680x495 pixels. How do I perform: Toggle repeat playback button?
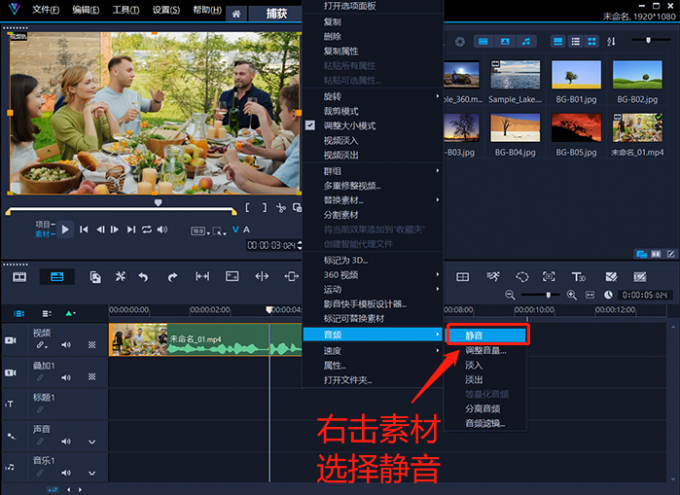coord(147,229)
